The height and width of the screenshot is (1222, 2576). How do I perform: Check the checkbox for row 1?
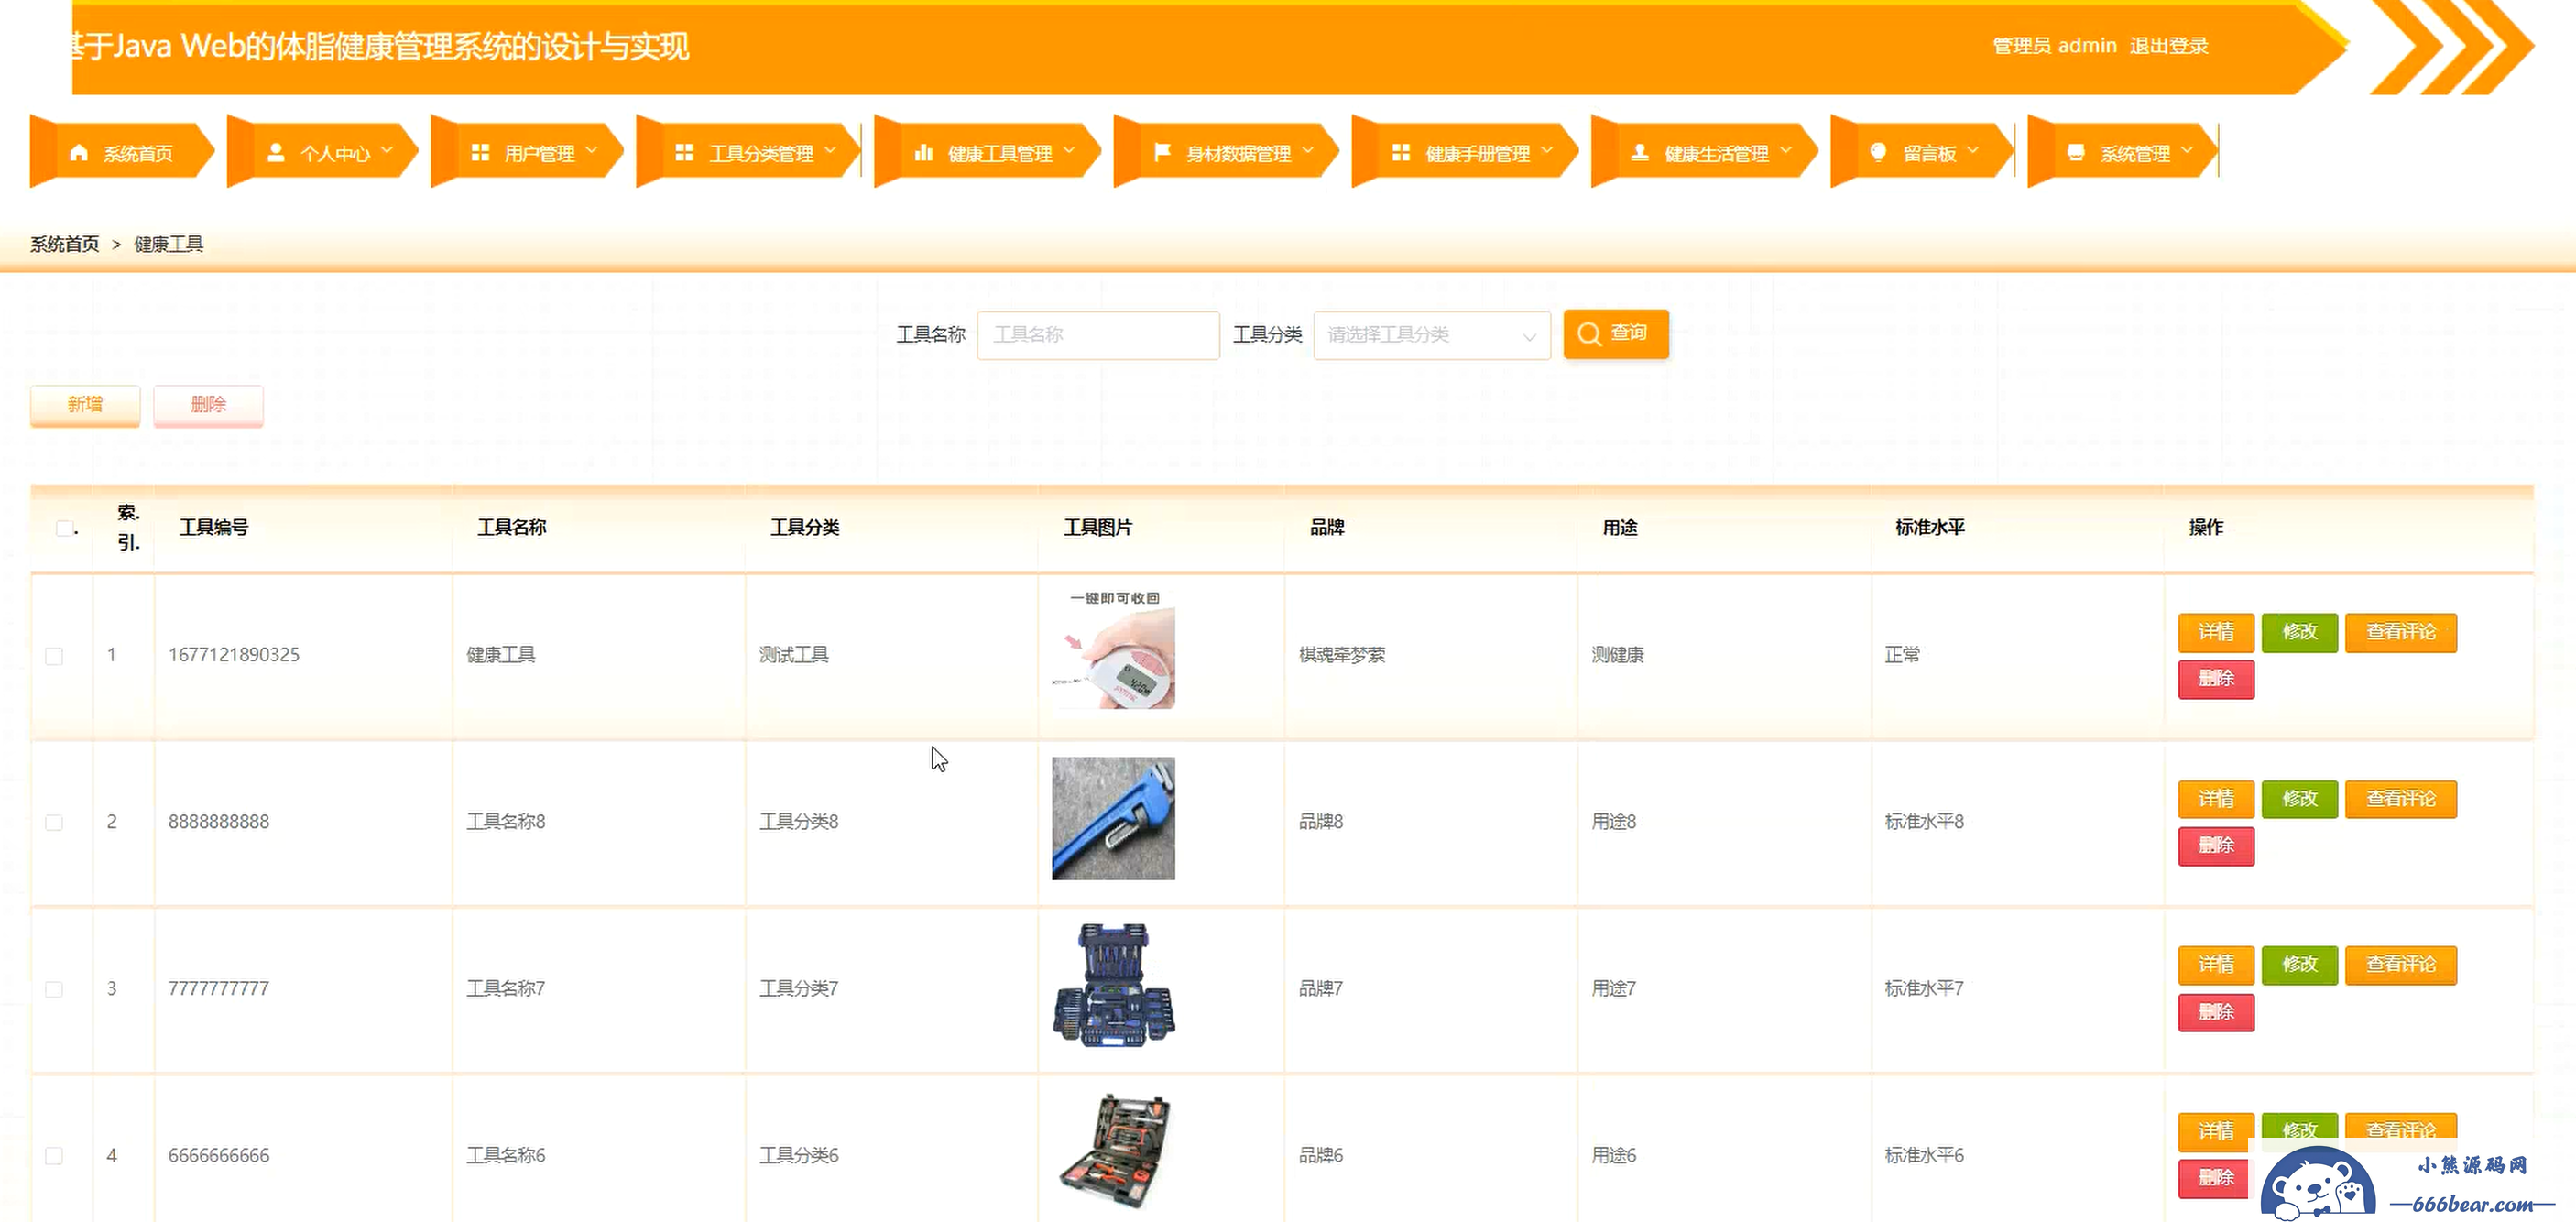pos(54,656)
